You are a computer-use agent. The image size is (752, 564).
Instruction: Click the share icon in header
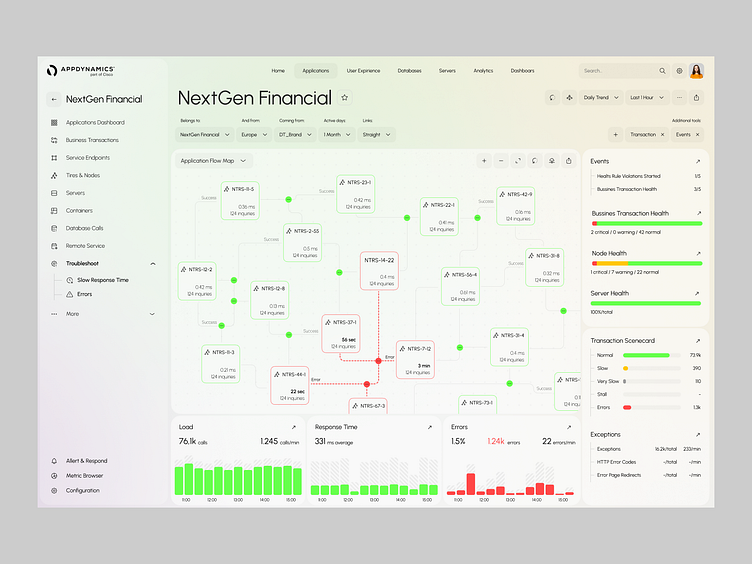696,97
